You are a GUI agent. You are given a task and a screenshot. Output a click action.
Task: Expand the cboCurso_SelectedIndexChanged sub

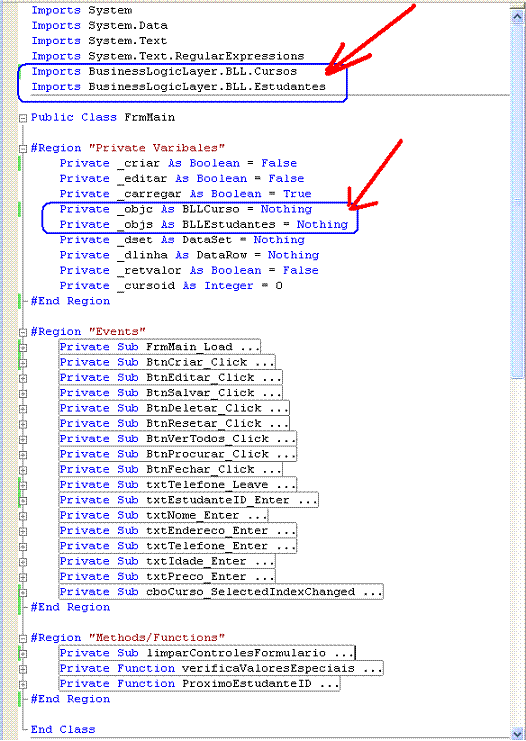pos(23,593)
